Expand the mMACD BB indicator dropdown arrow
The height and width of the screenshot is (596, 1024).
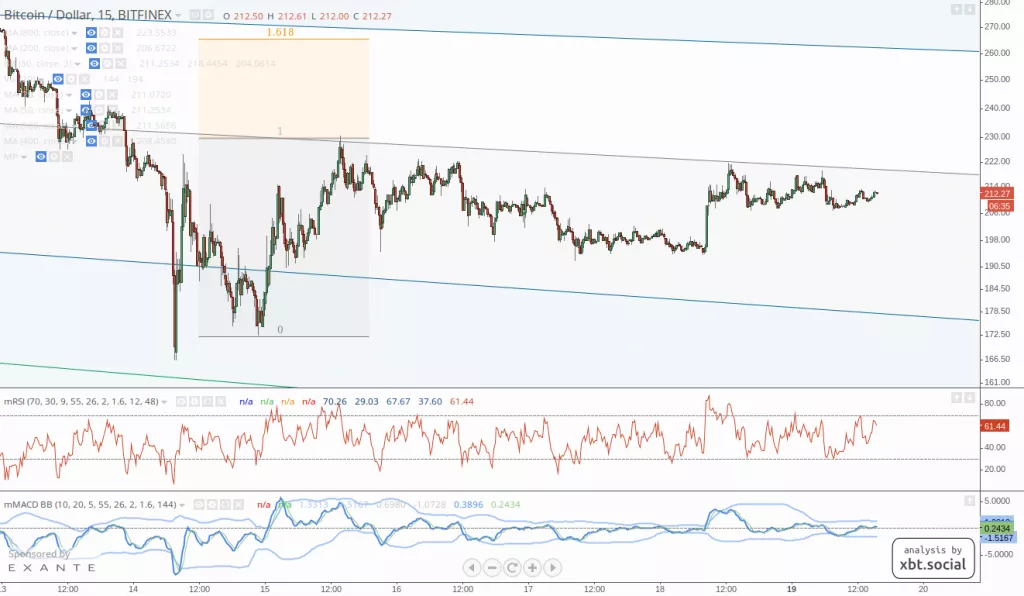[181, 504]
